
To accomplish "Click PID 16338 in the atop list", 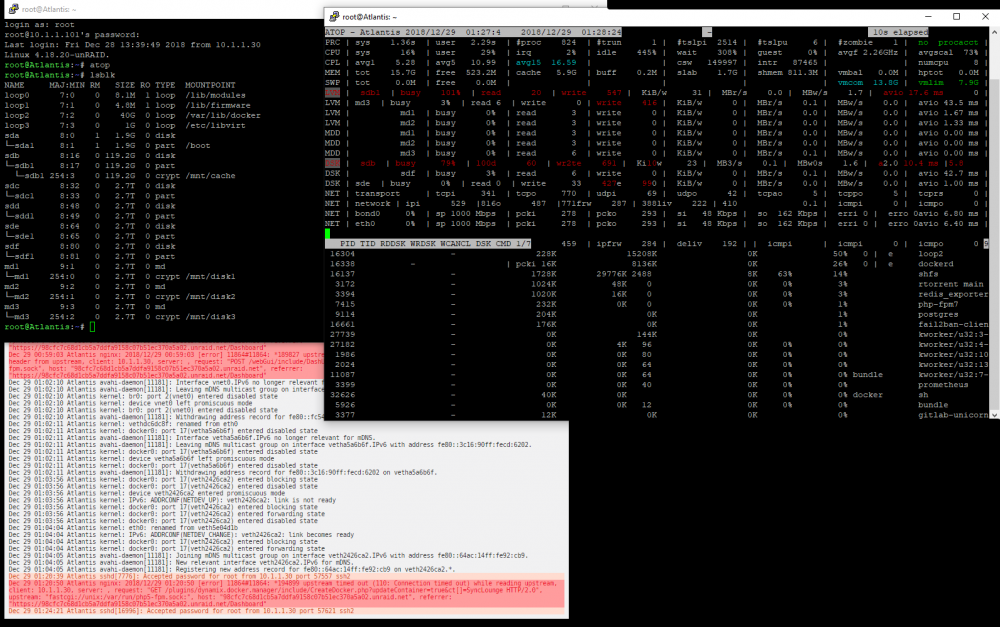I will (x=342, y=264).
